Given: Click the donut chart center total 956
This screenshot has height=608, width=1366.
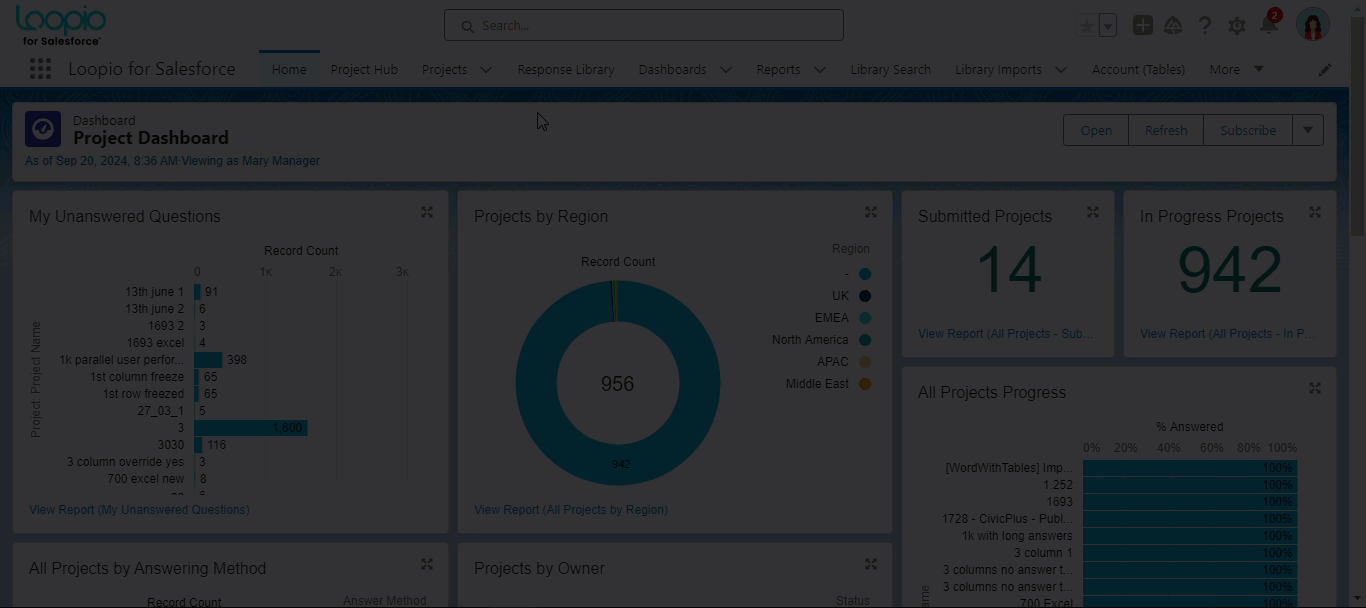Looking at the screenshot, I should 617,384.
